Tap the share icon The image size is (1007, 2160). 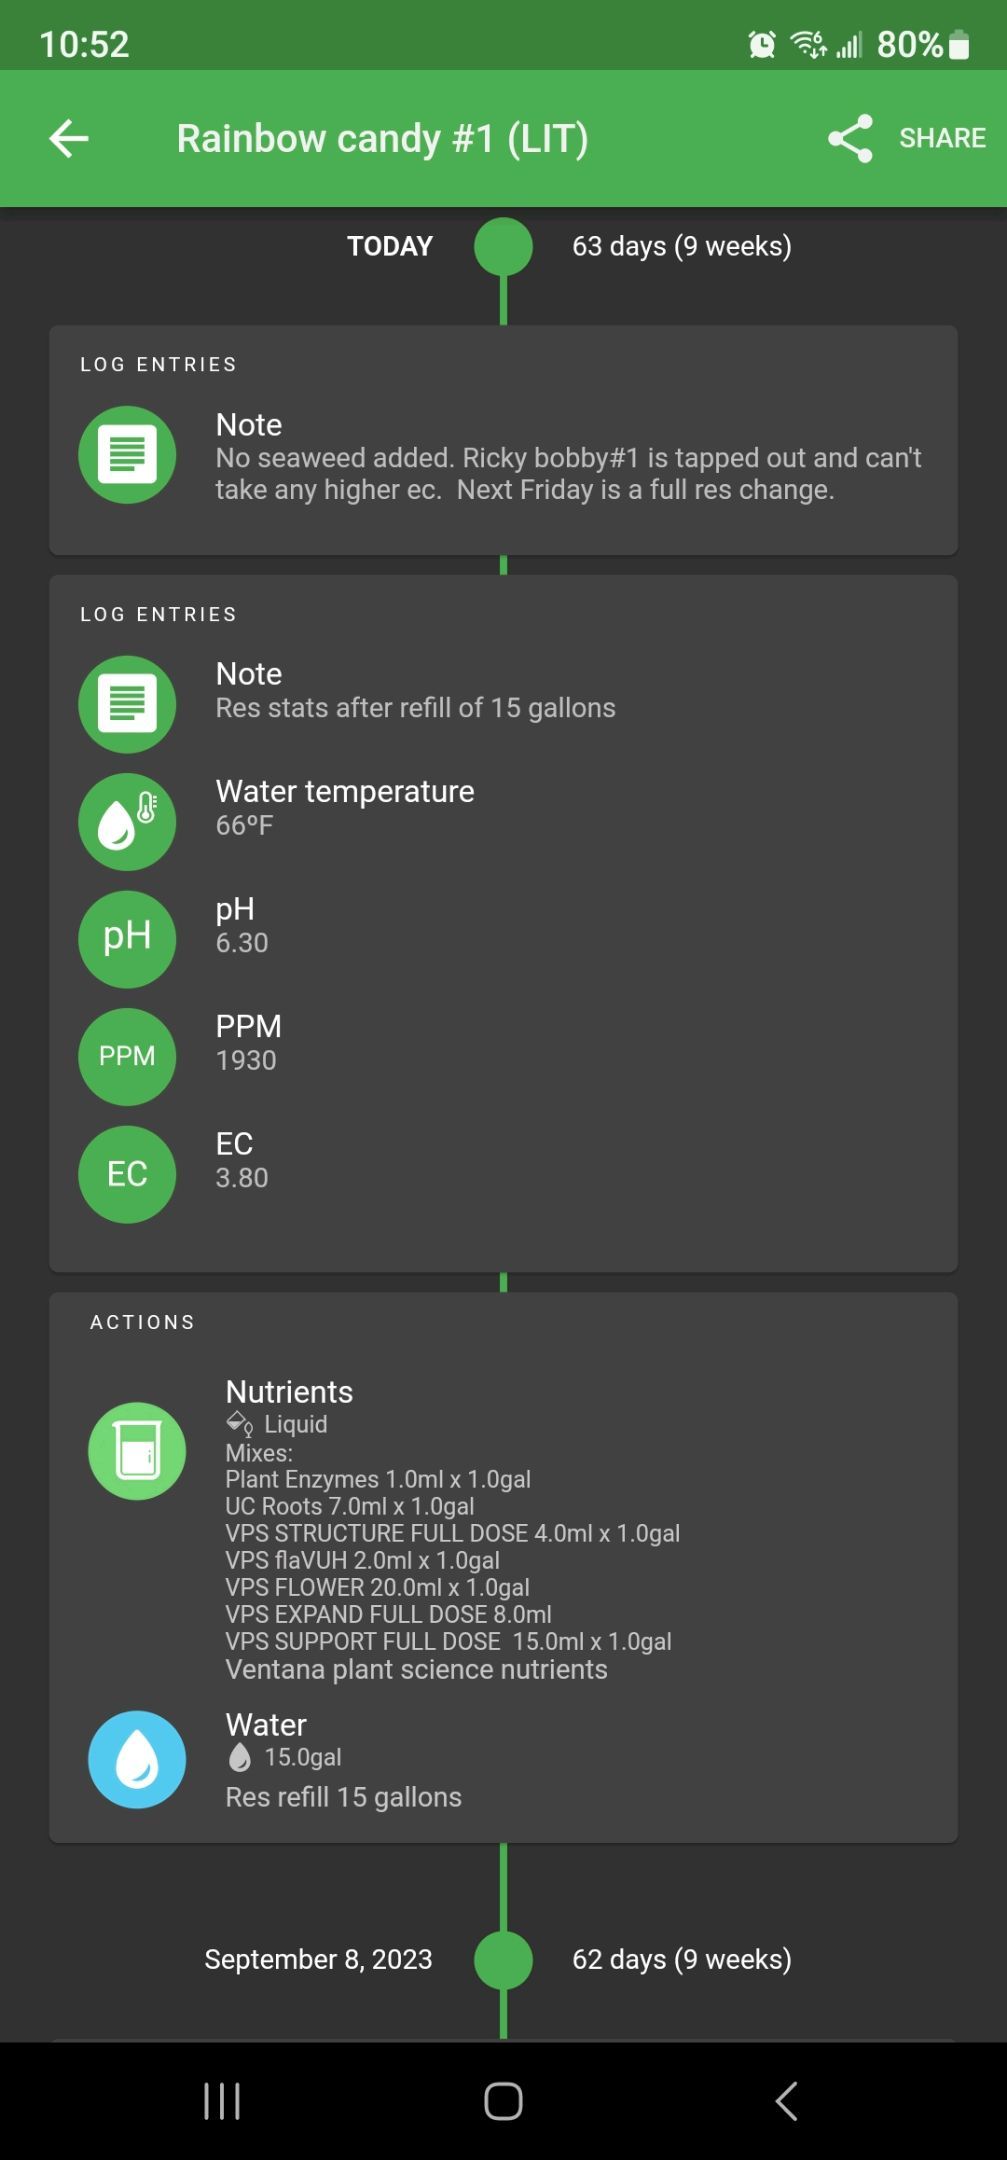[850, 138]
